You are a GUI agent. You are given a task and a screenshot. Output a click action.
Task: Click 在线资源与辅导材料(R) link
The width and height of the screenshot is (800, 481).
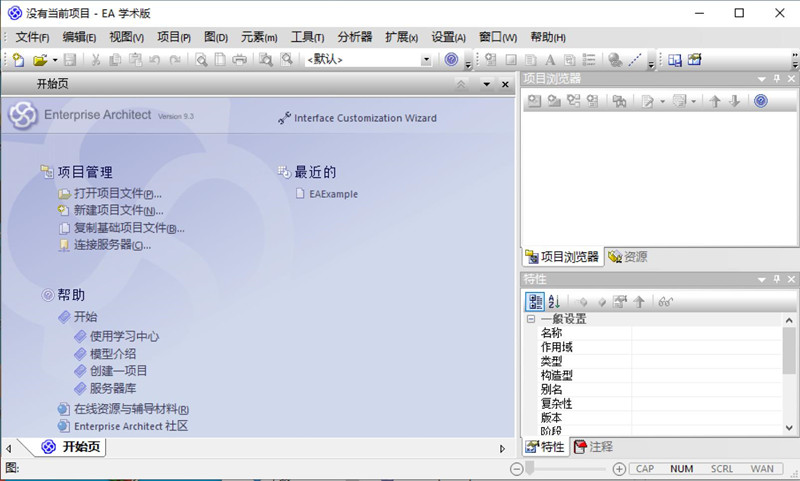(131, 409)
